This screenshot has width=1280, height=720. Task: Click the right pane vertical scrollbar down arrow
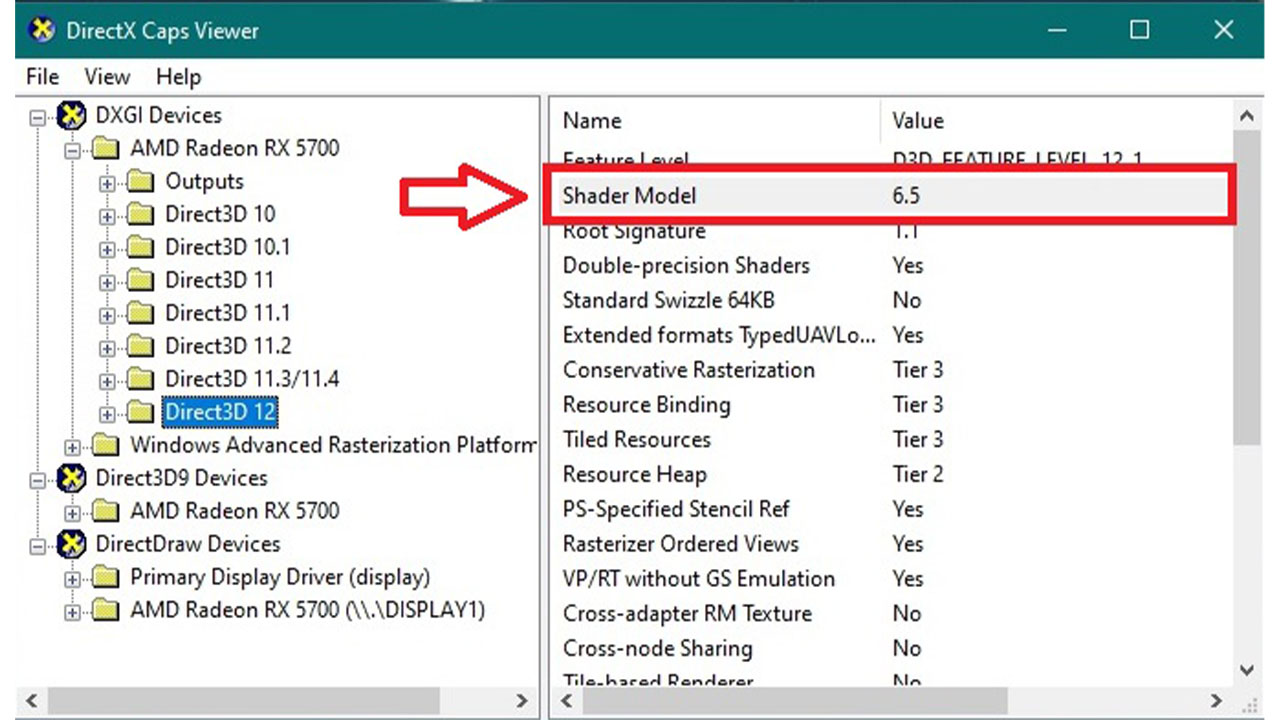[x=1246, y=670]
